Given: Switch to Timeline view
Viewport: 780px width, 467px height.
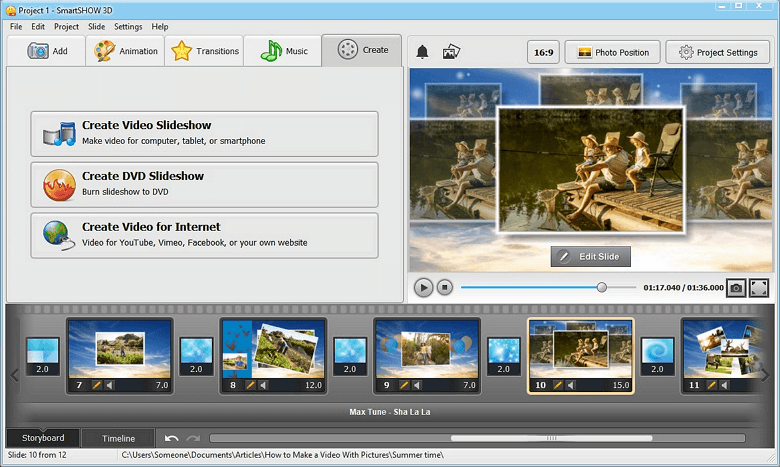Looking at the screenshot, I should pos(118,438).
